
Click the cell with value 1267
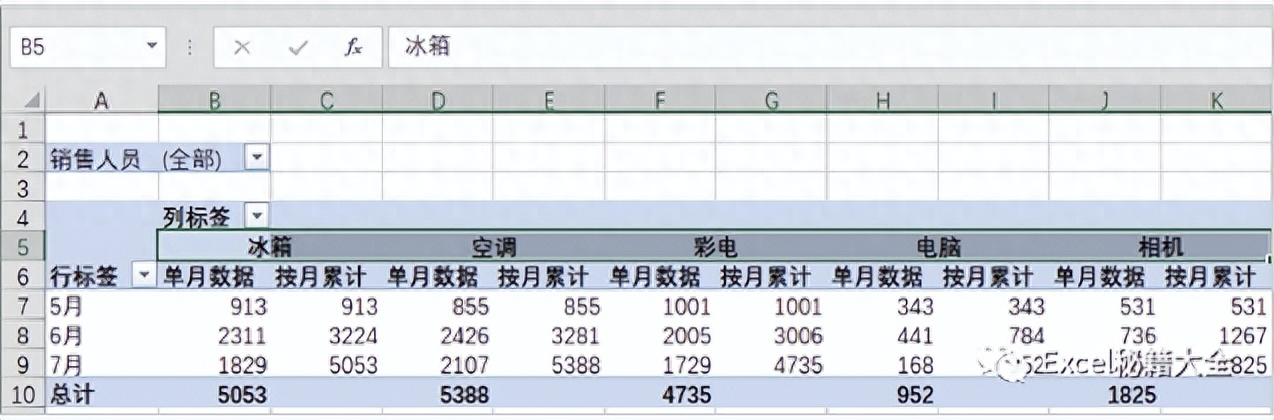[1215, 336]
